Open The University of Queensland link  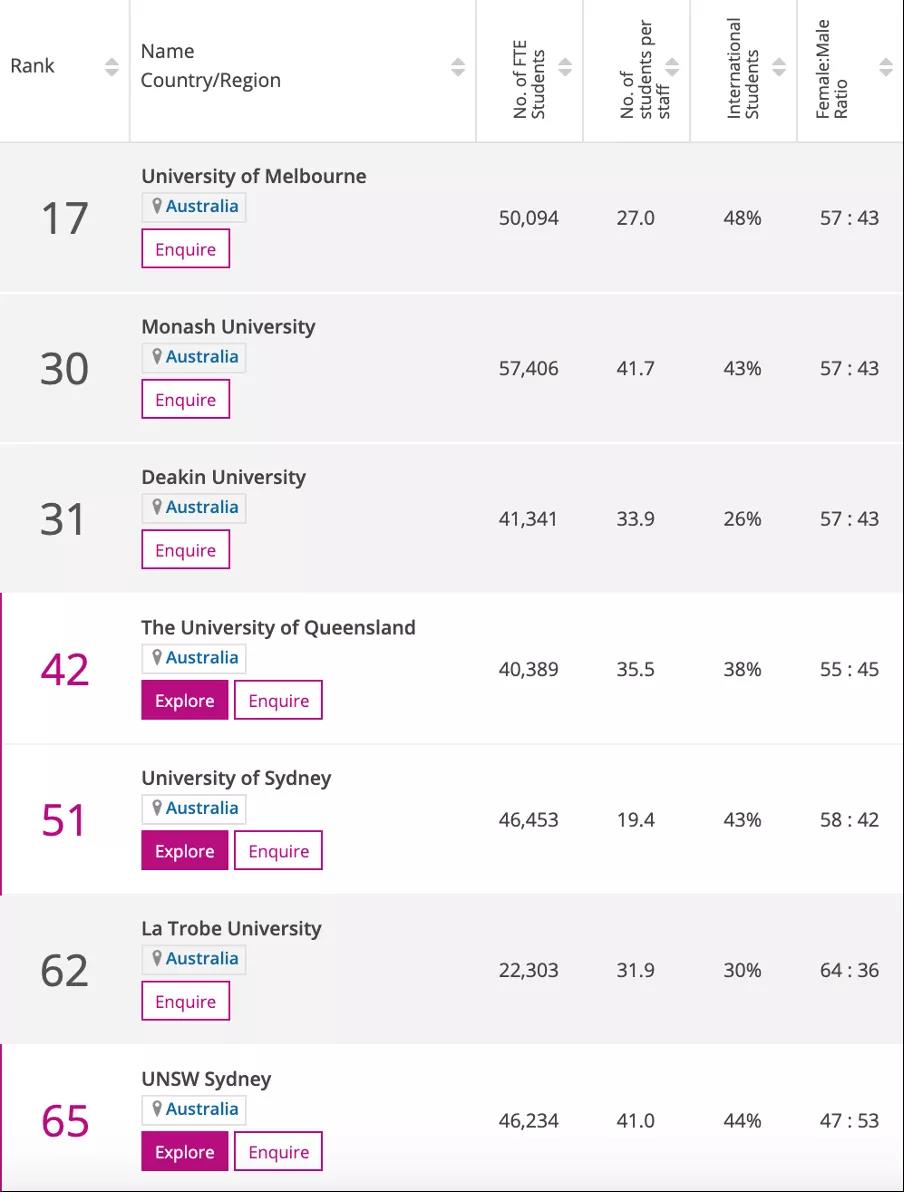[278, 628]
